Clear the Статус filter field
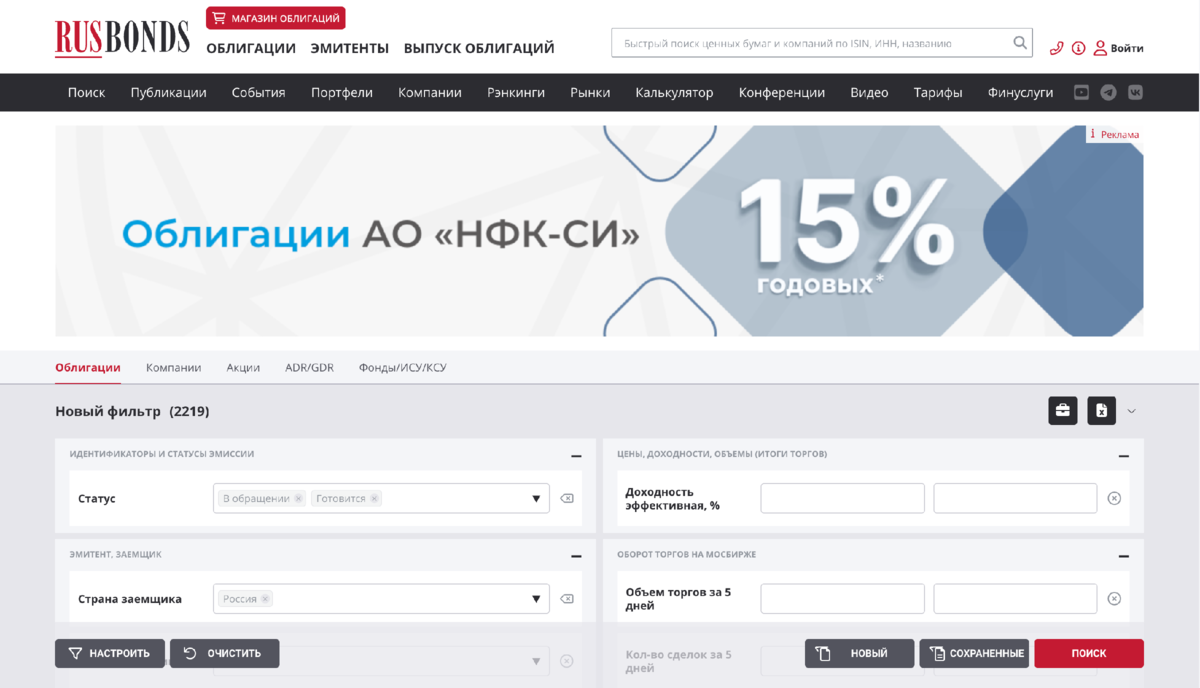Viewport: 1200px width, 688px height. click(x=567, y=498)
